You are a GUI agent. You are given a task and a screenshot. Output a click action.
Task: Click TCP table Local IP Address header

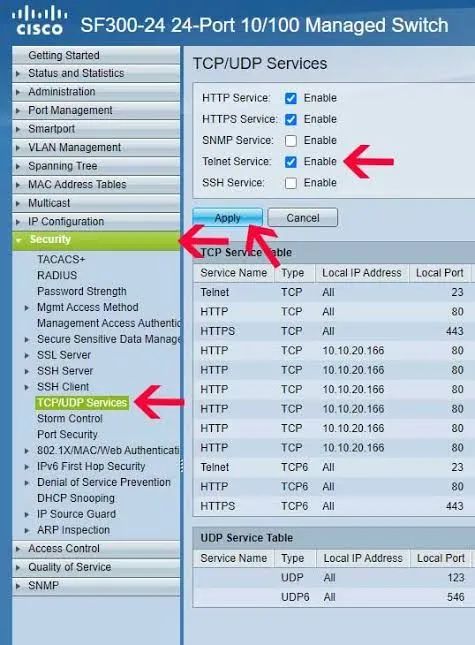(362, 273)
